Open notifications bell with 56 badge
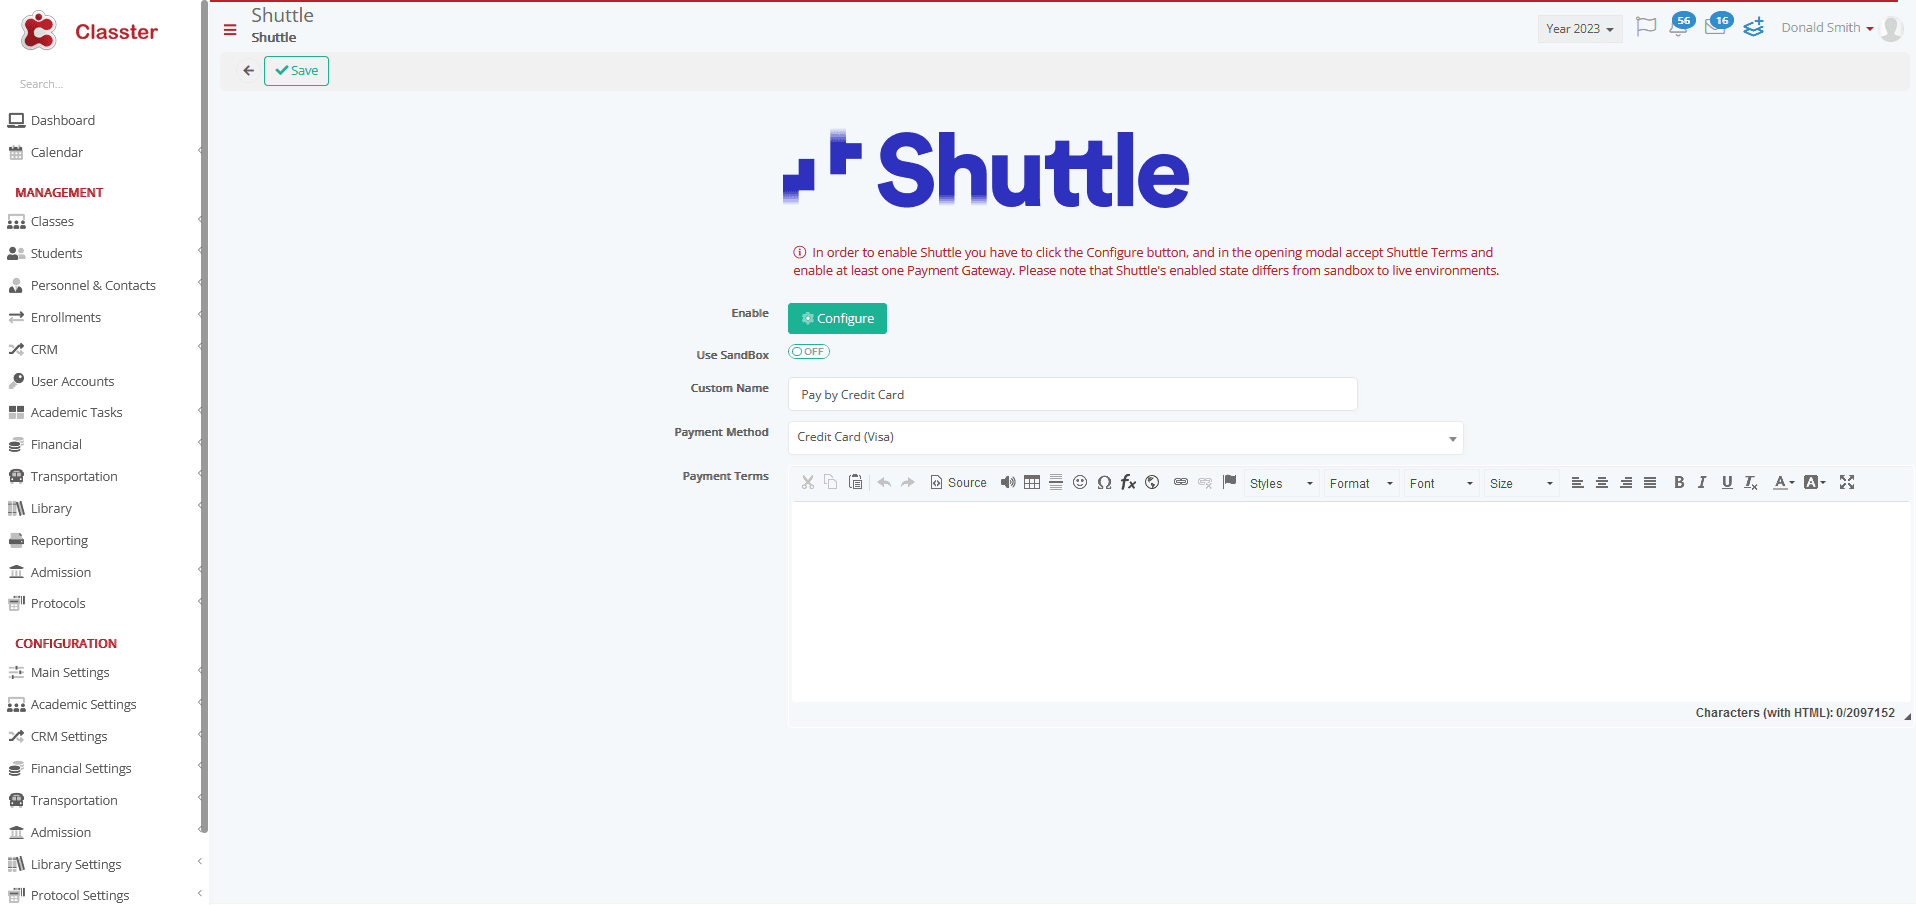 1682,24
